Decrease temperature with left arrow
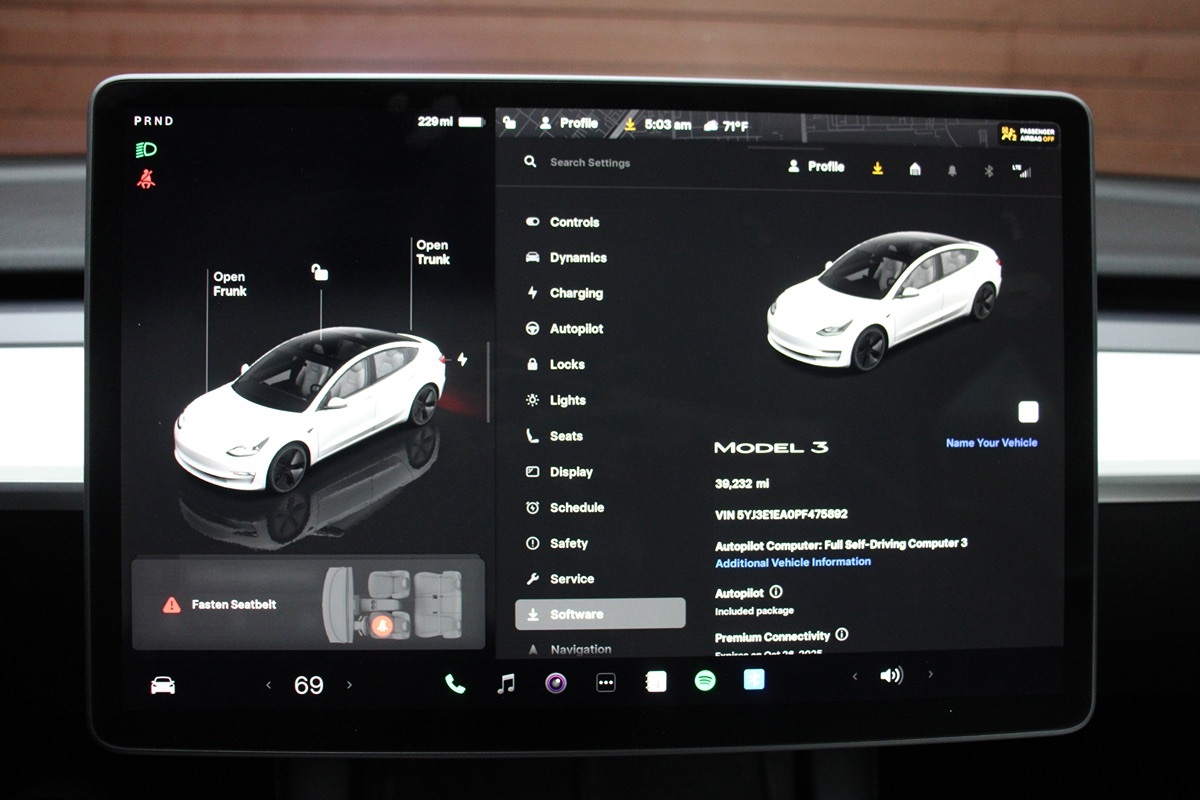 [268, 685]
